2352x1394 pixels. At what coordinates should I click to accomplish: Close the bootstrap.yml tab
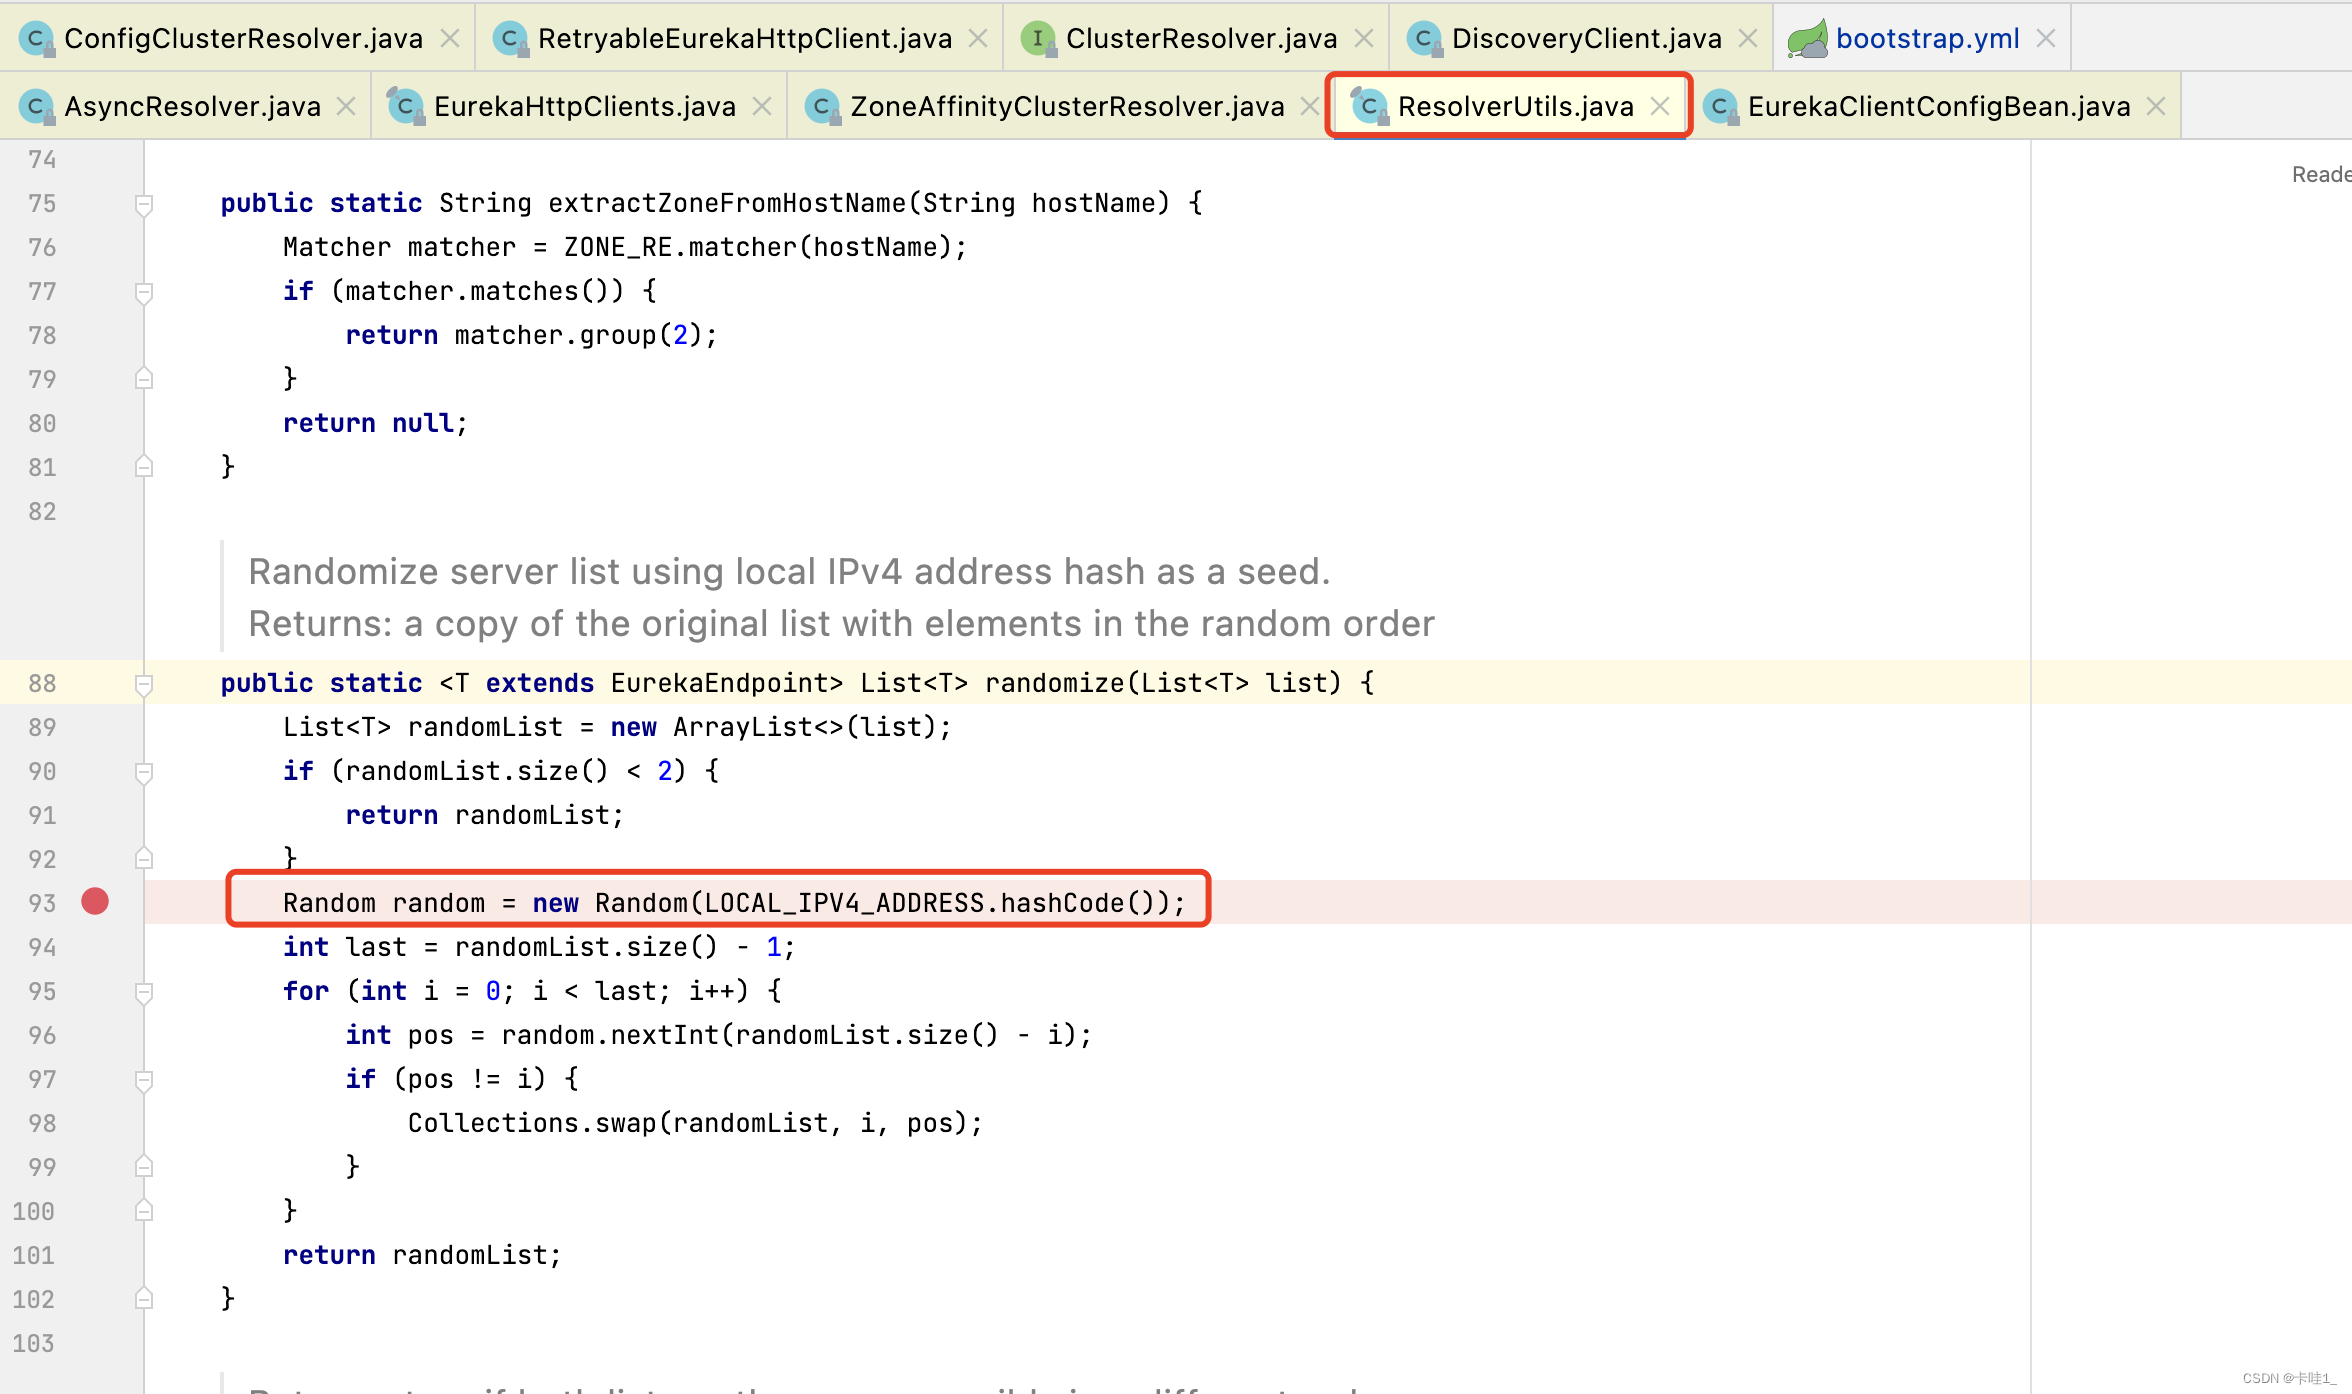tap(2045, 39)
